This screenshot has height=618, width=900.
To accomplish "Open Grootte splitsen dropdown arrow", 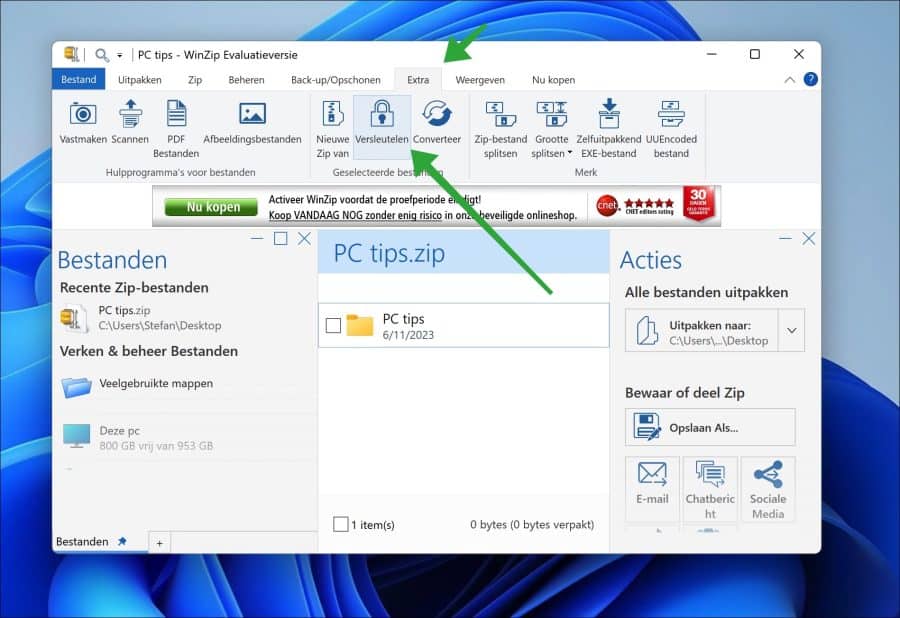I will tap(569, 153).
